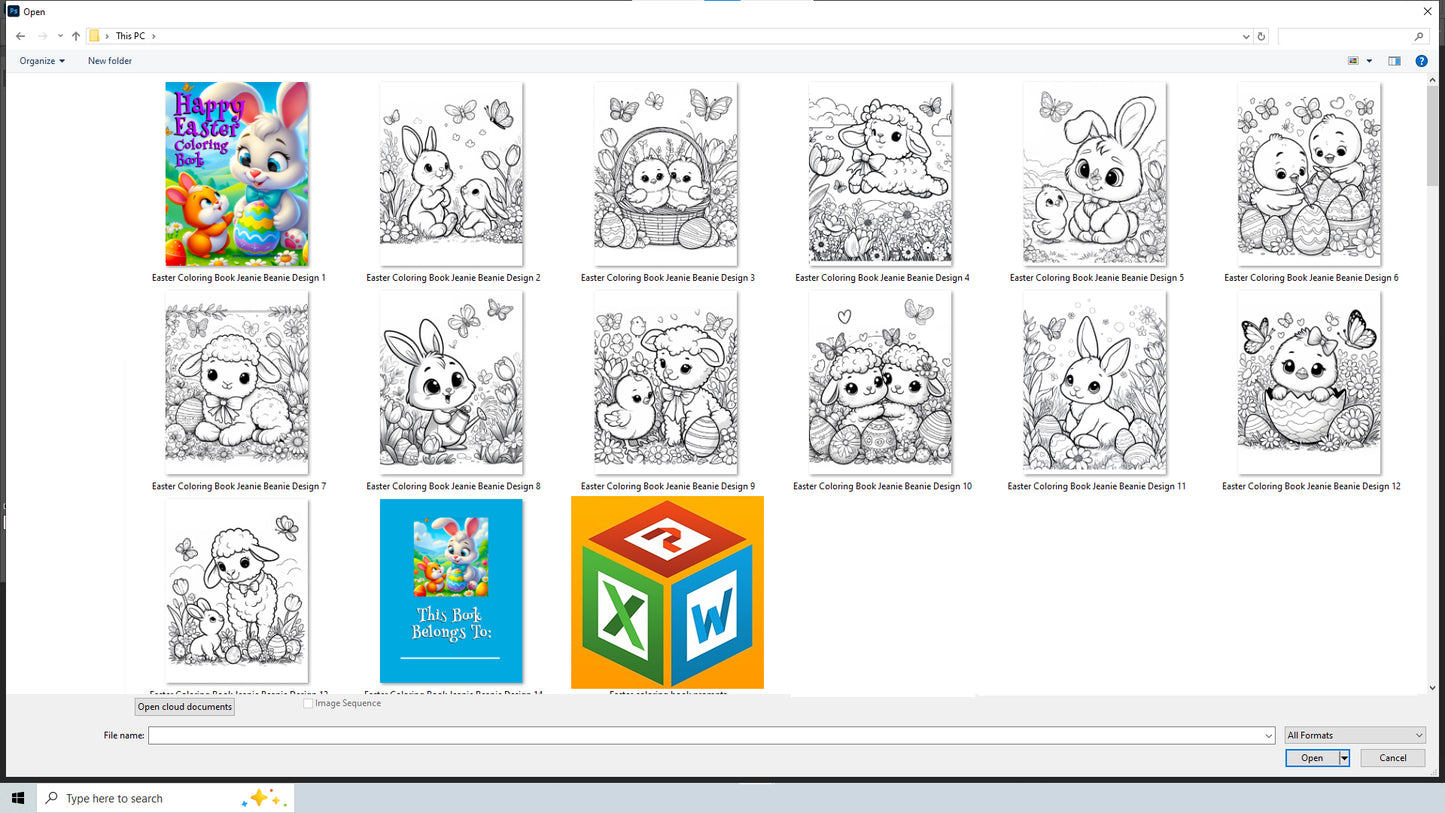
Task: Click file name 'Easter Coloring Book Jeanie Beanie Design 4'
Action: pyautogui.click(x=882, y=278)
